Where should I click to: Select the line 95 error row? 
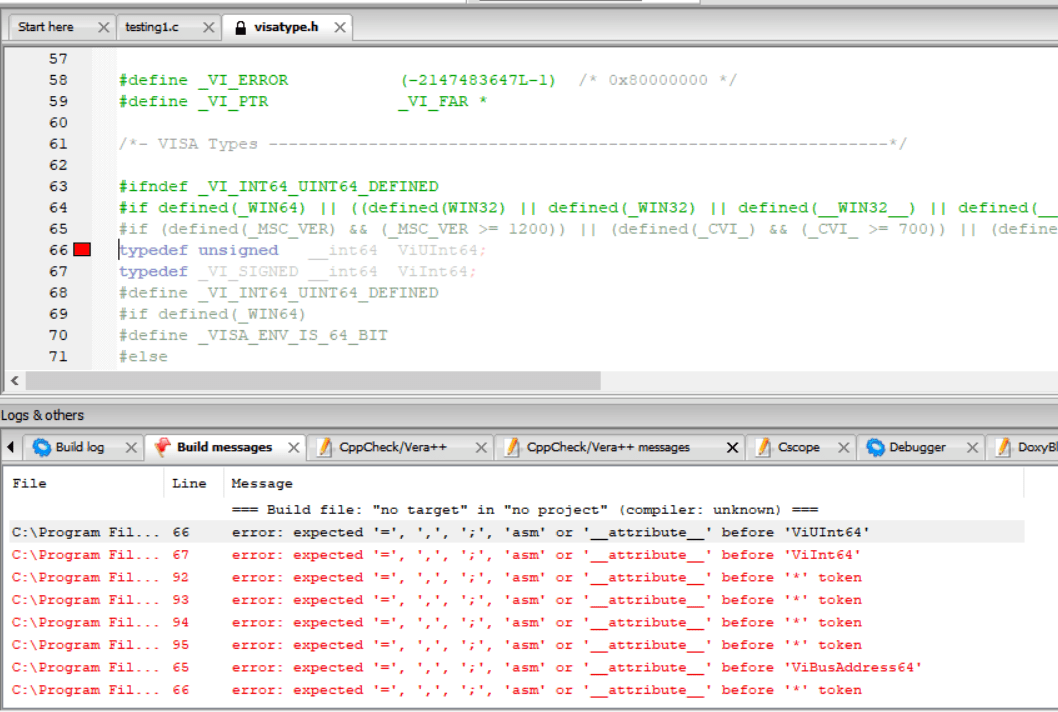tap(517, 645)
